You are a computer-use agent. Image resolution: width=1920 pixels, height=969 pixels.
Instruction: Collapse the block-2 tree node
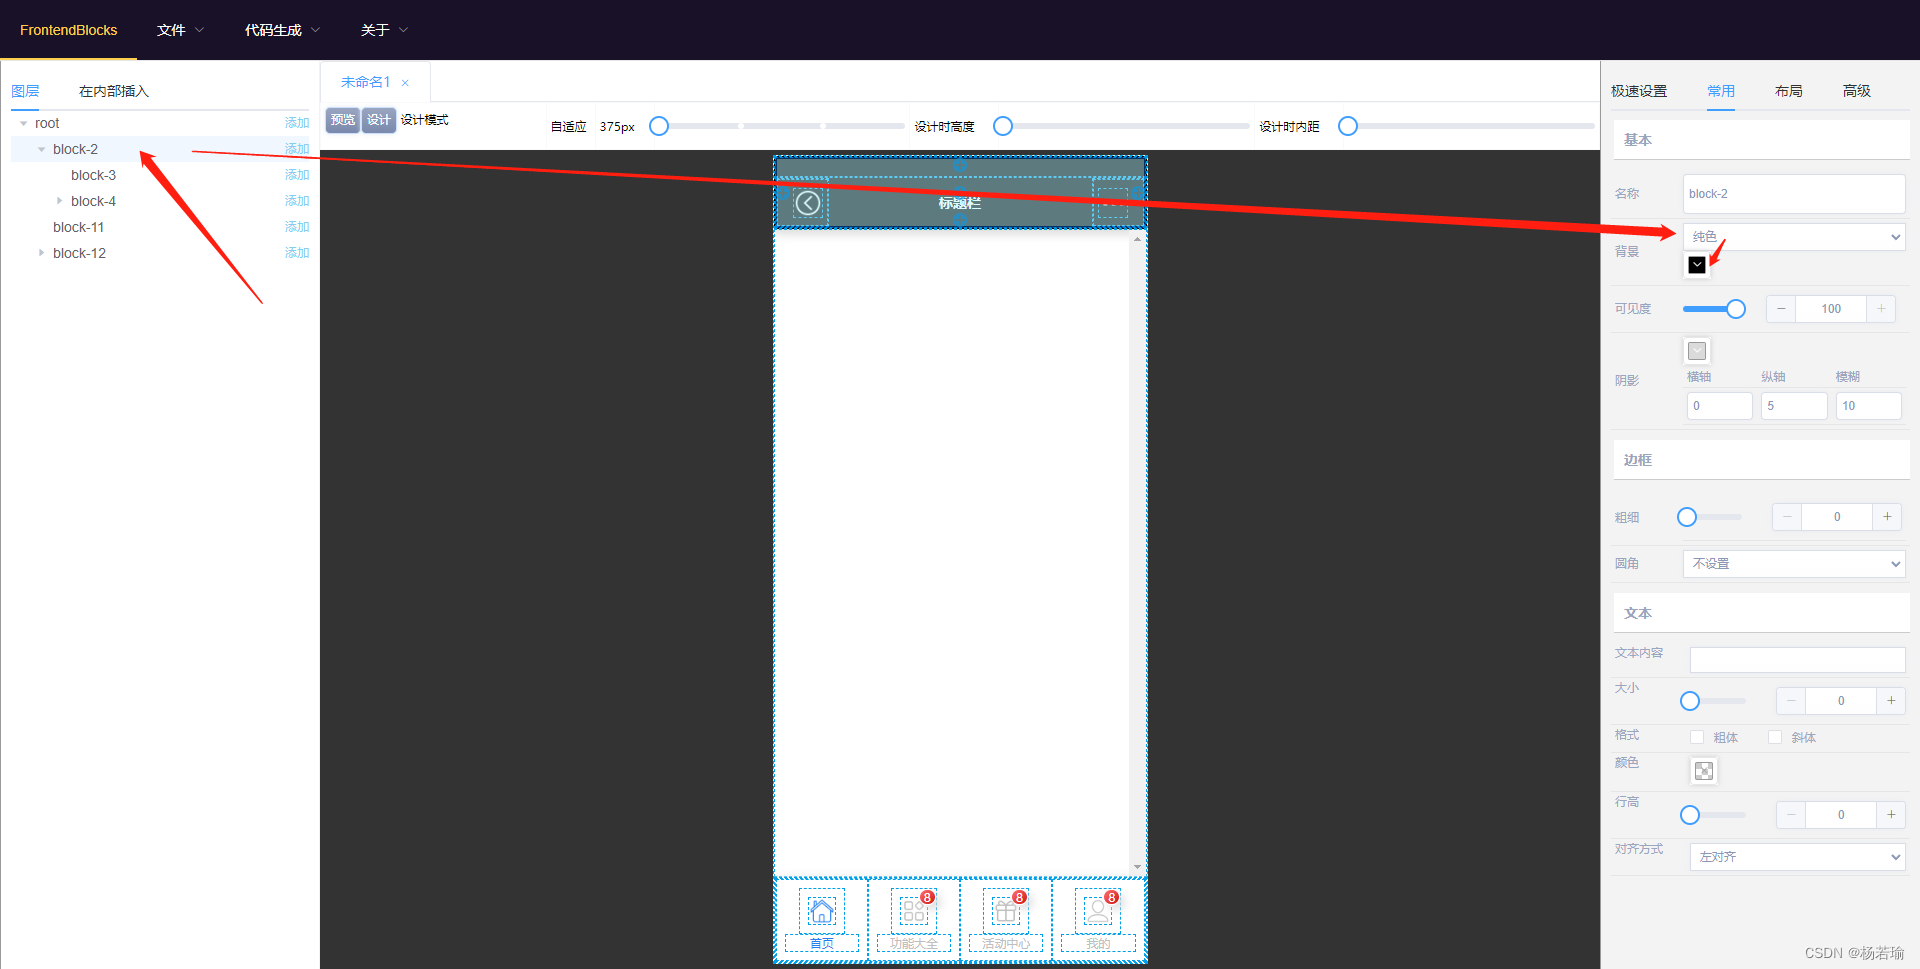pos(42,149)
